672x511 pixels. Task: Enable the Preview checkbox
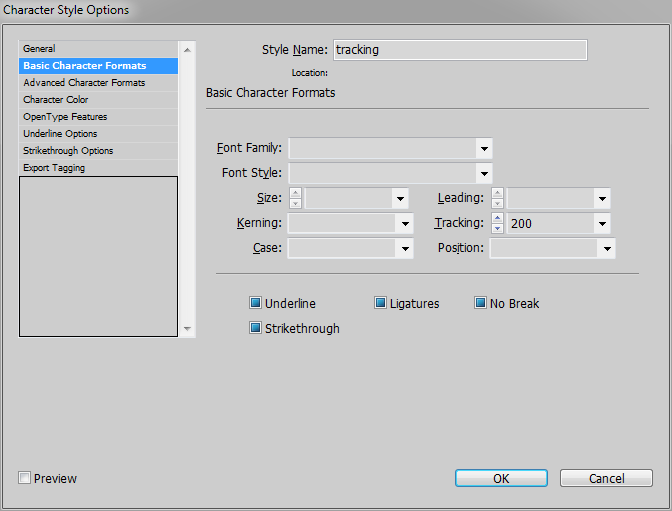click(25, 478)
